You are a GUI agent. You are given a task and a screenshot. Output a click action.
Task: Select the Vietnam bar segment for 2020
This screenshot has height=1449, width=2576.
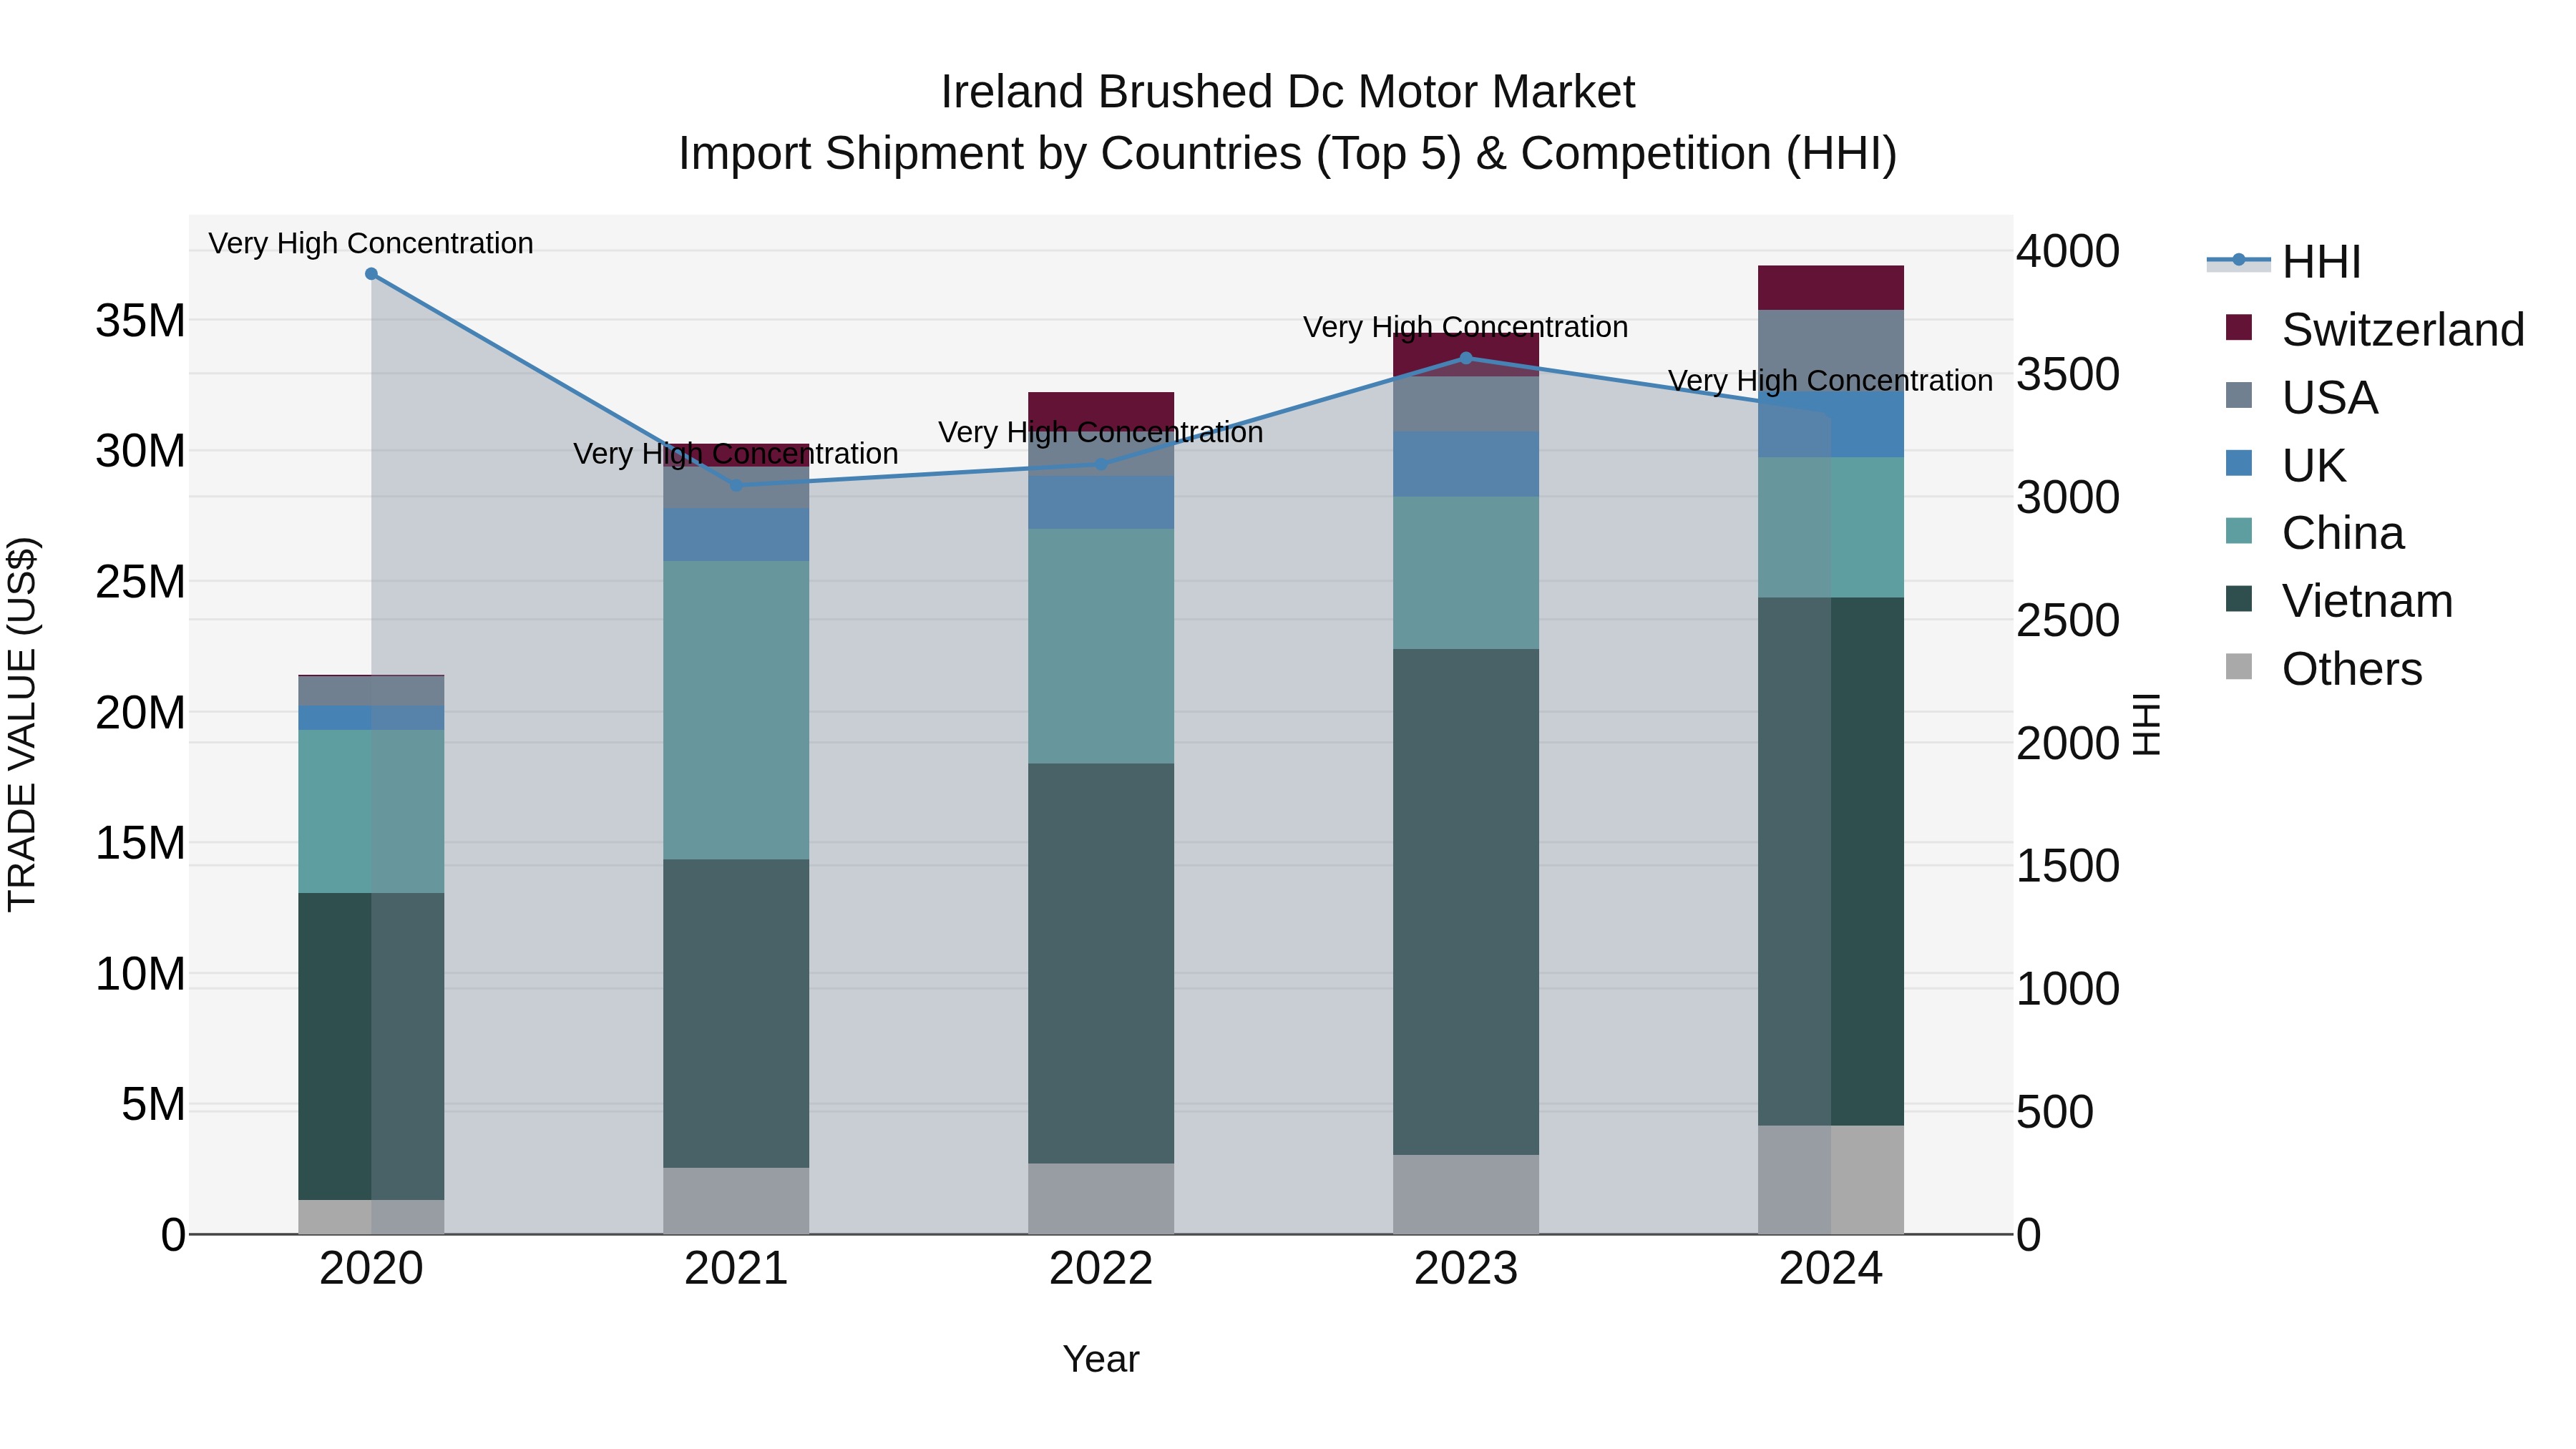point(371,1046)
